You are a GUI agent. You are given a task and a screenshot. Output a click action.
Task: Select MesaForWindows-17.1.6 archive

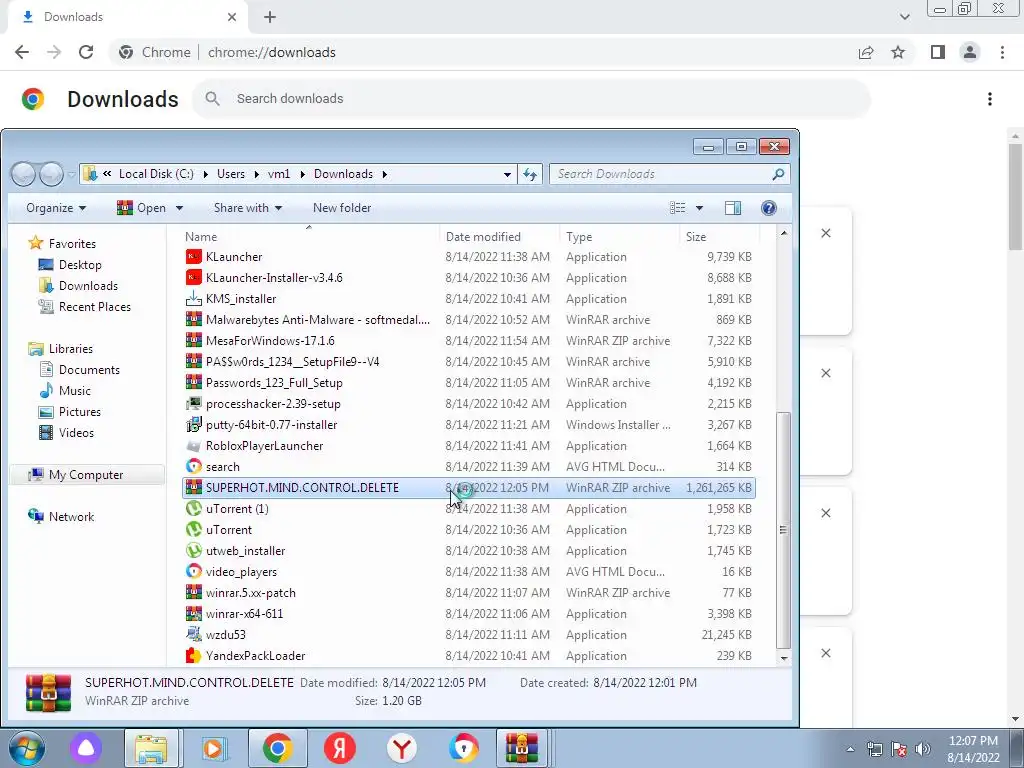click(270, 341)
